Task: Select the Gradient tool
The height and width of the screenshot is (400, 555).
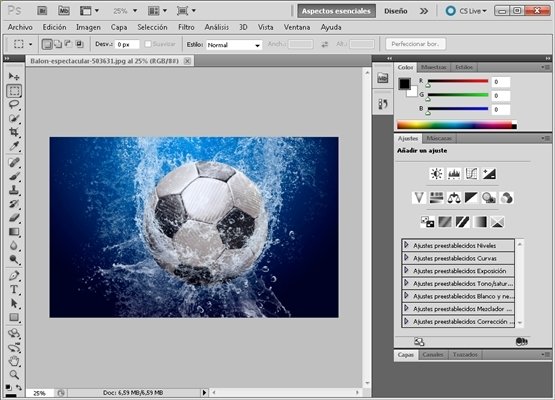Action: coord(14,232)
